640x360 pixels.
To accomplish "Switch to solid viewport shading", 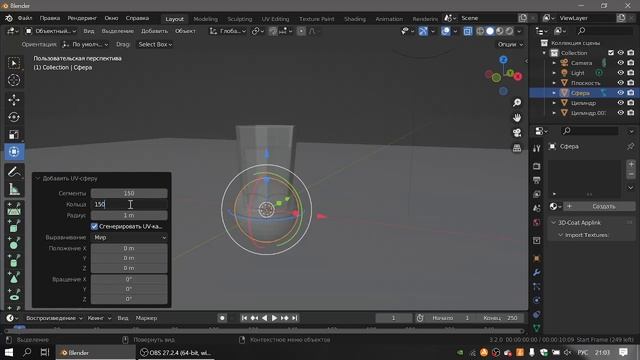I will coord(490,31).
